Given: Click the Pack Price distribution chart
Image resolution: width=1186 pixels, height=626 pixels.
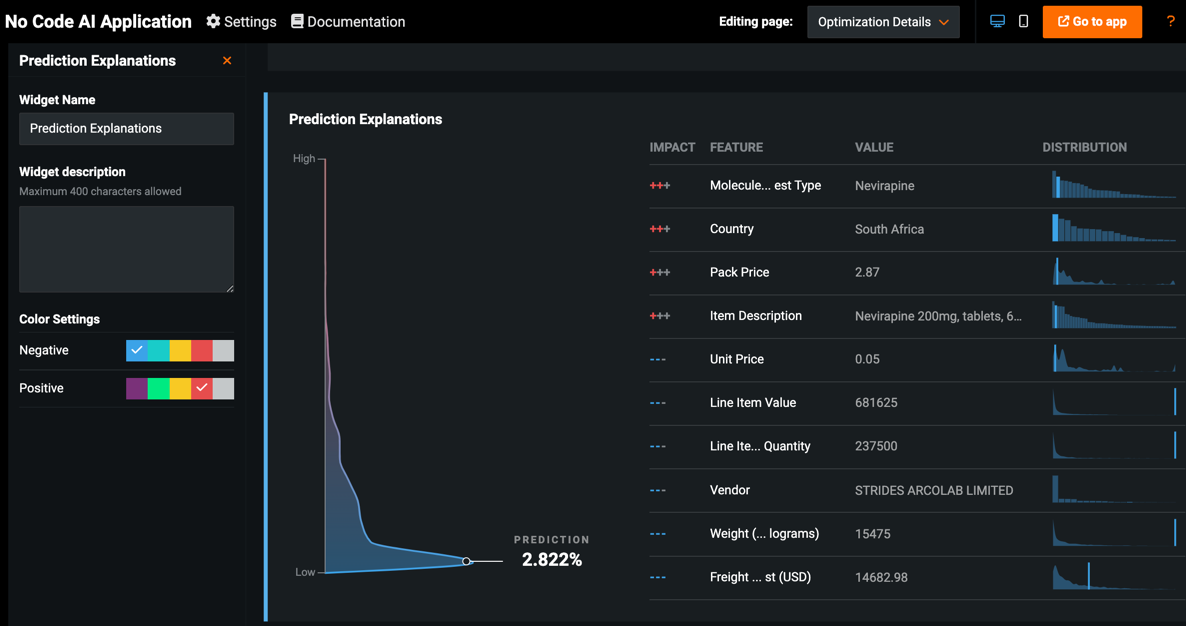Looking at the screenshot, I should coord(1113,272).
